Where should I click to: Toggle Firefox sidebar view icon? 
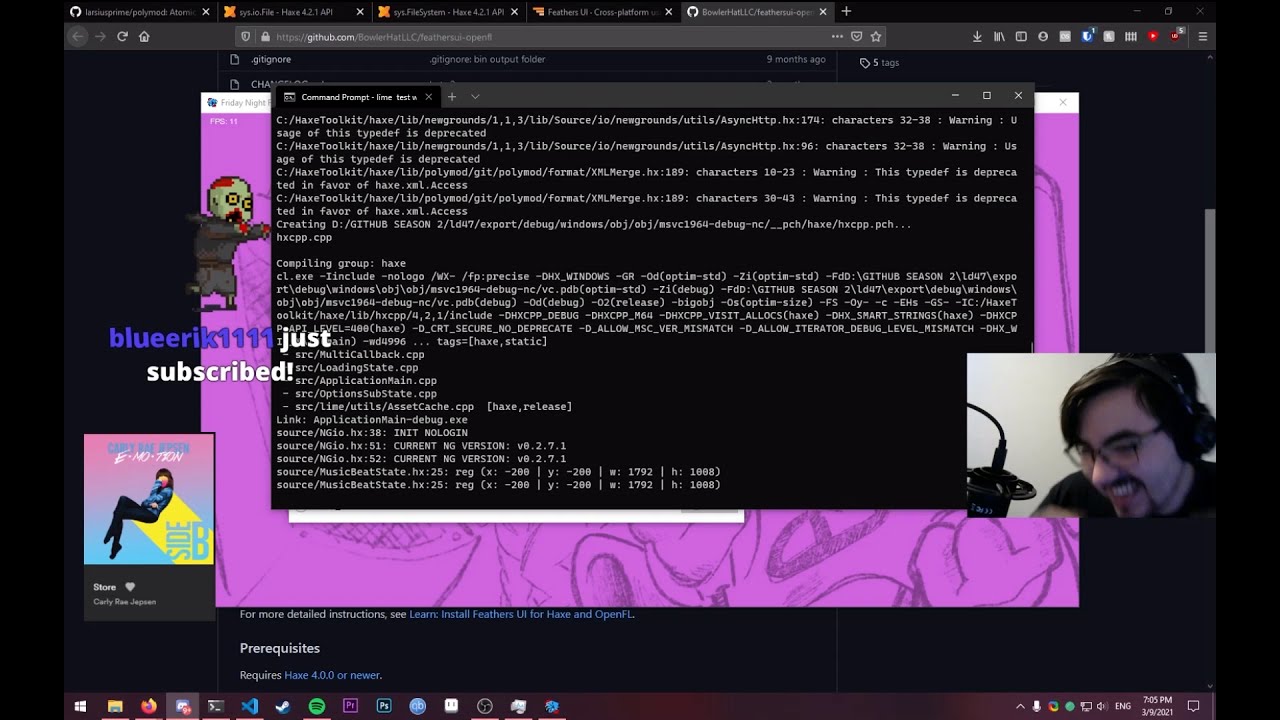1021,36
